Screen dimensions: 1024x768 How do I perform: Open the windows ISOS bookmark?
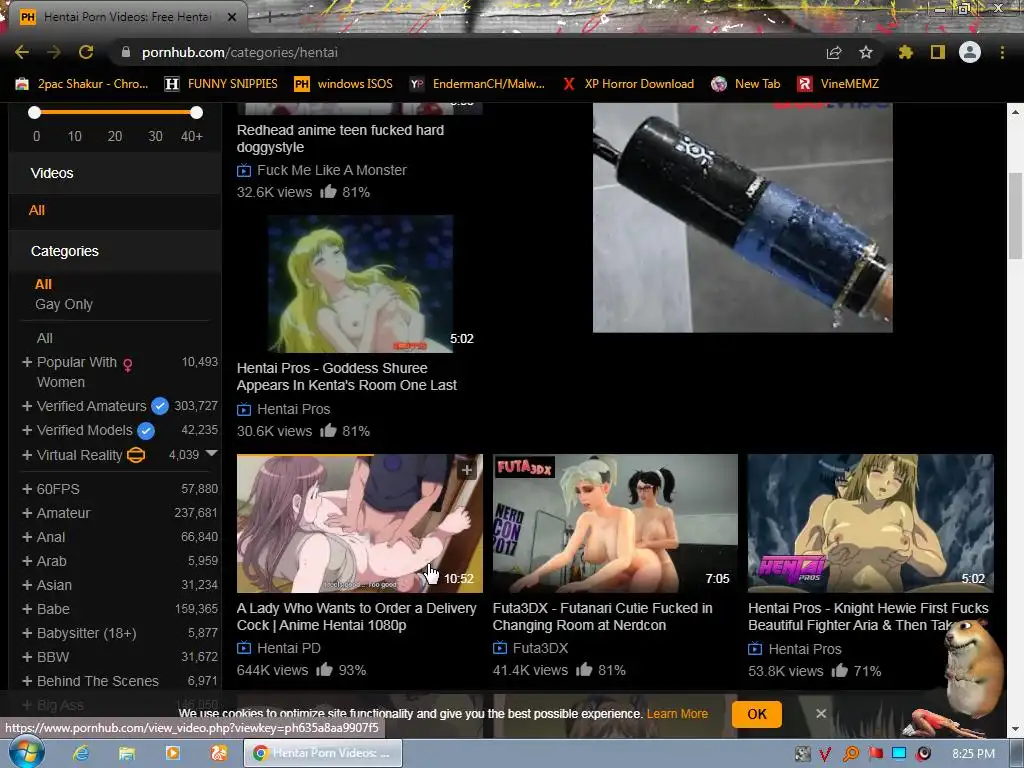[344, 84]
